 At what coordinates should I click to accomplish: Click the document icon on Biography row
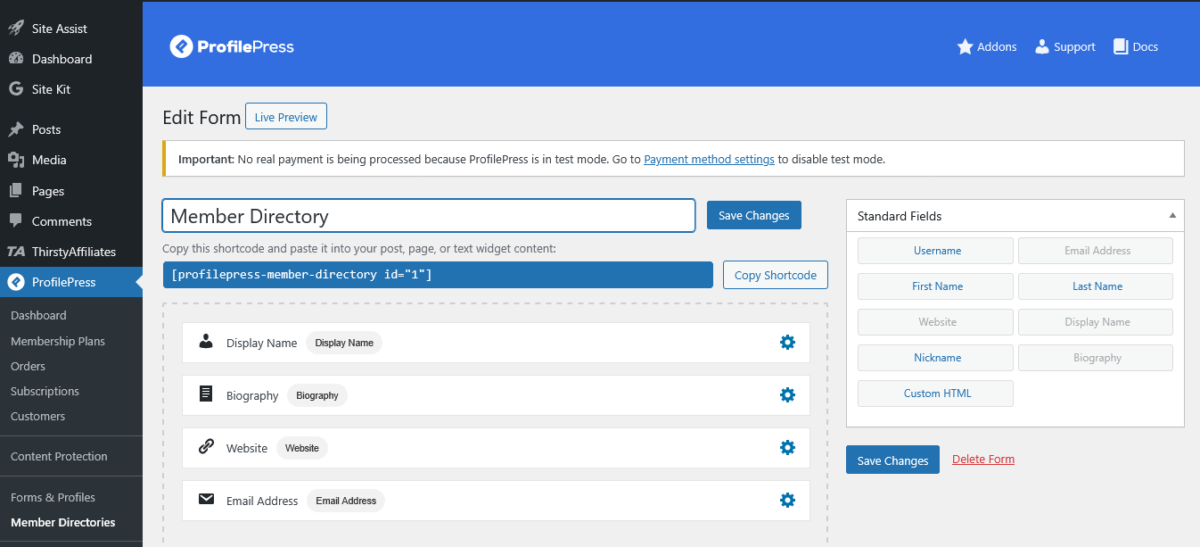206,394
